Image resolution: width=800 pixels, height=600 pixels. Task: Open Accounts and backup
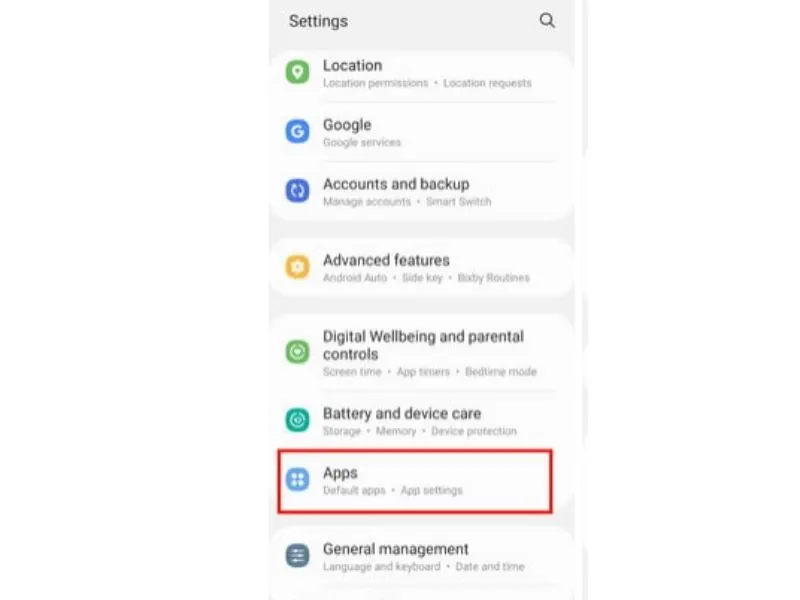click(x=421, y=191)
